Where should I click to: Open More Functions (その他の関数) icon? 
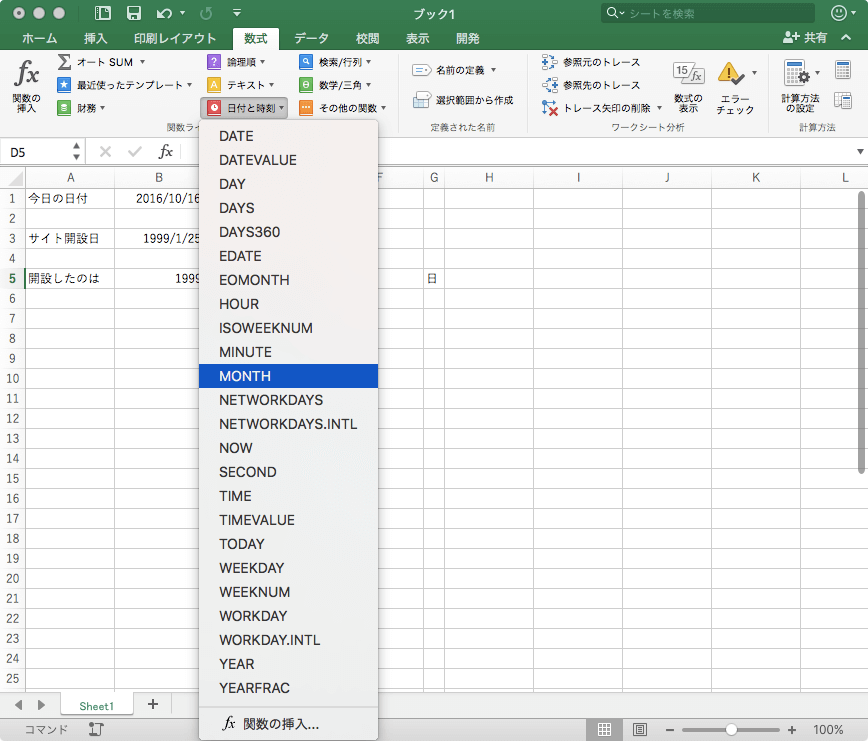click(306, 108)
